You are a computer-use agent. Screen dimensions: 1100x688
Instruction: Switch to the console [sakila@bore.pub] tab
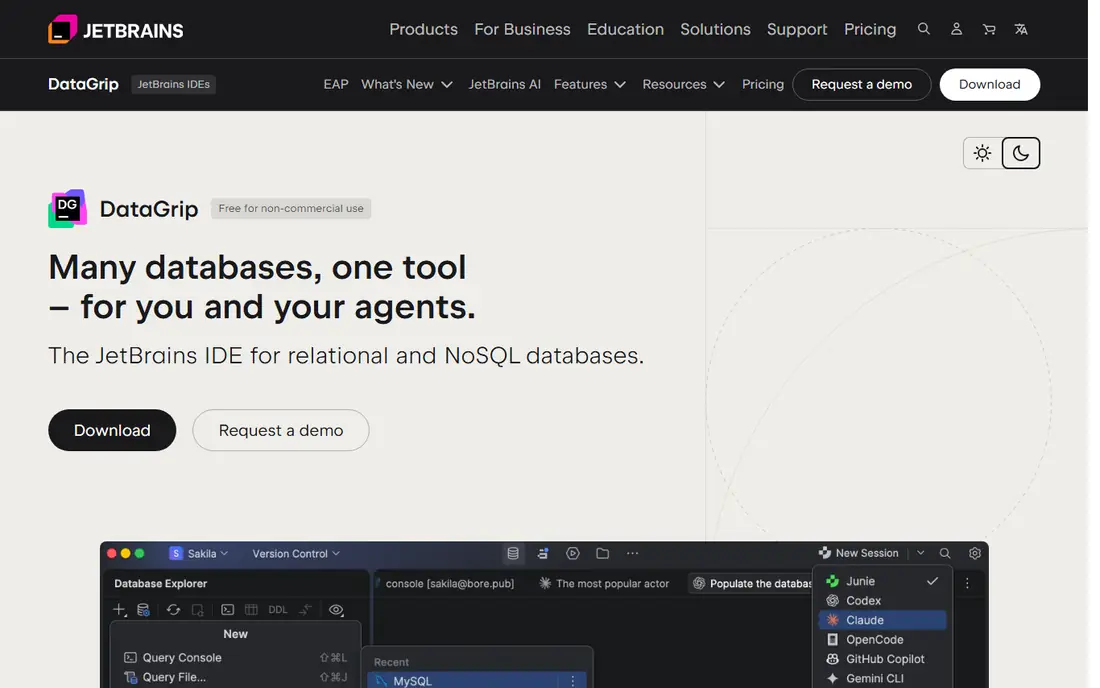tap(450, 584)
